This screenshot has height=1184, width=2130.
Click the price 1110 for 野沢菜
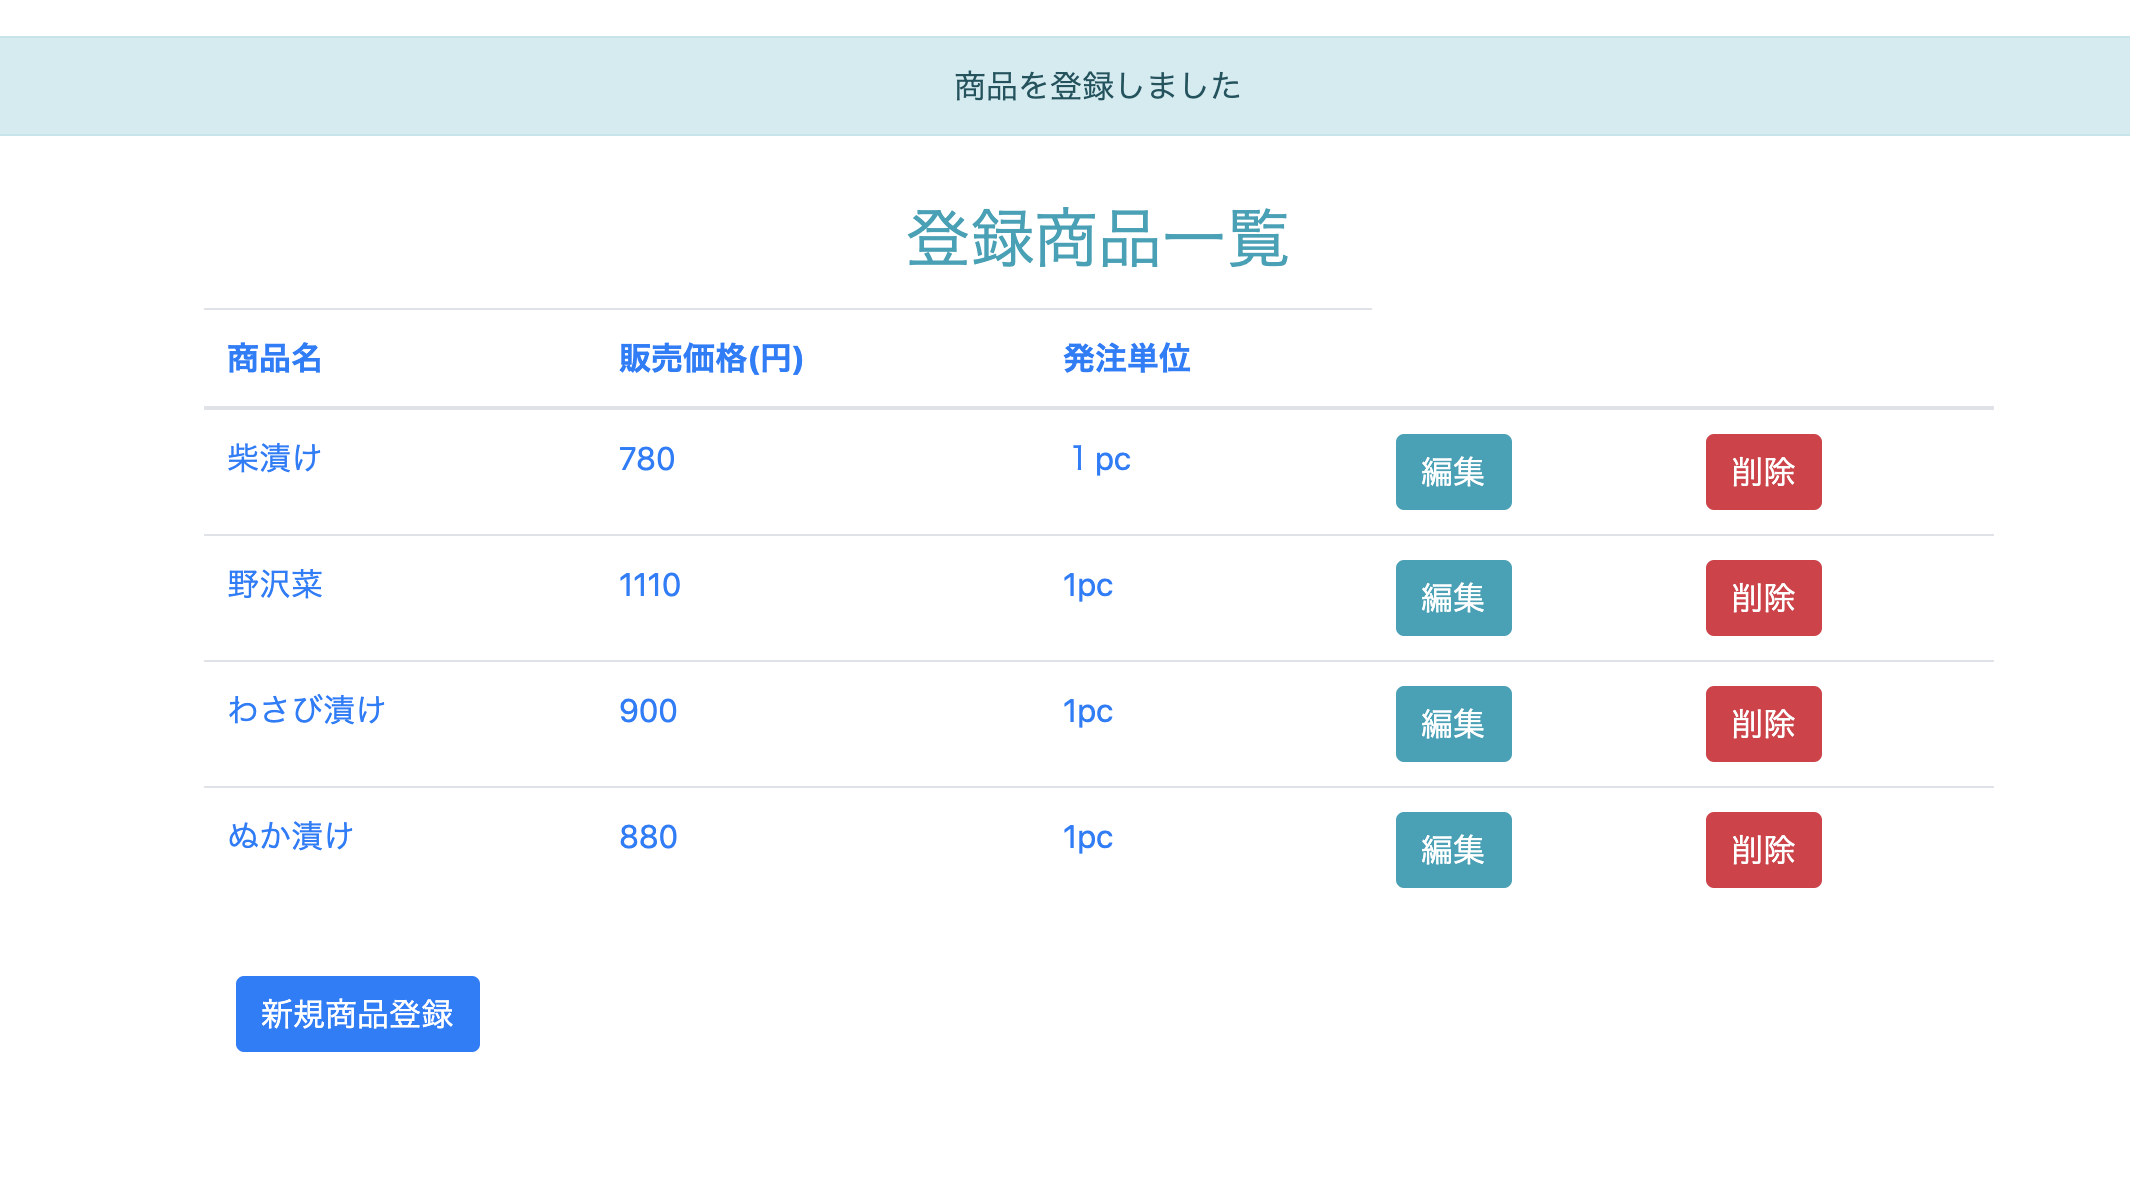pos(649,585)
